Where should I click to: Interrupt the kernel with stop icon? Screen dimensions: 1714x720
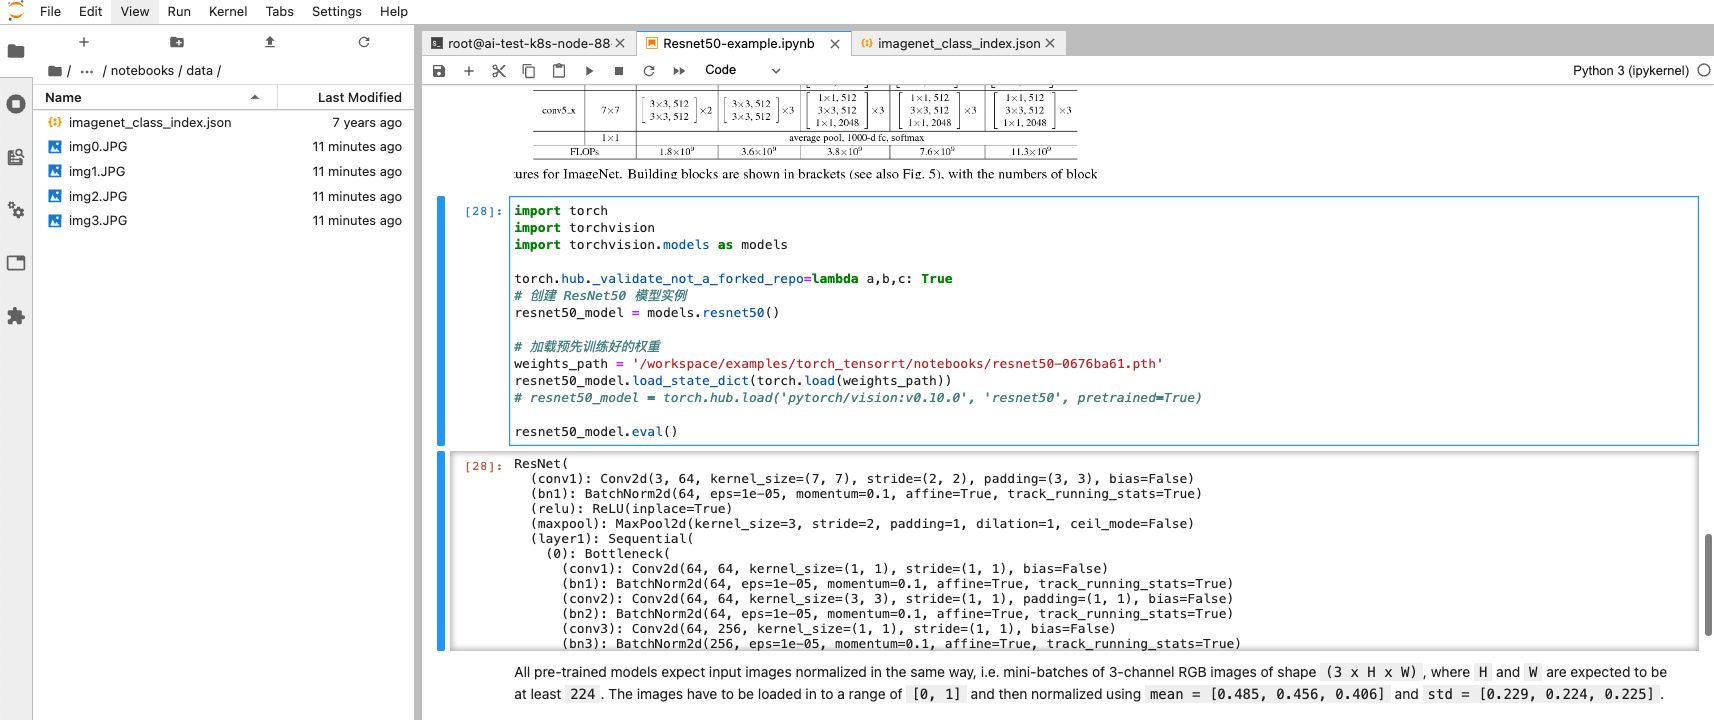(x=619, y=71)
